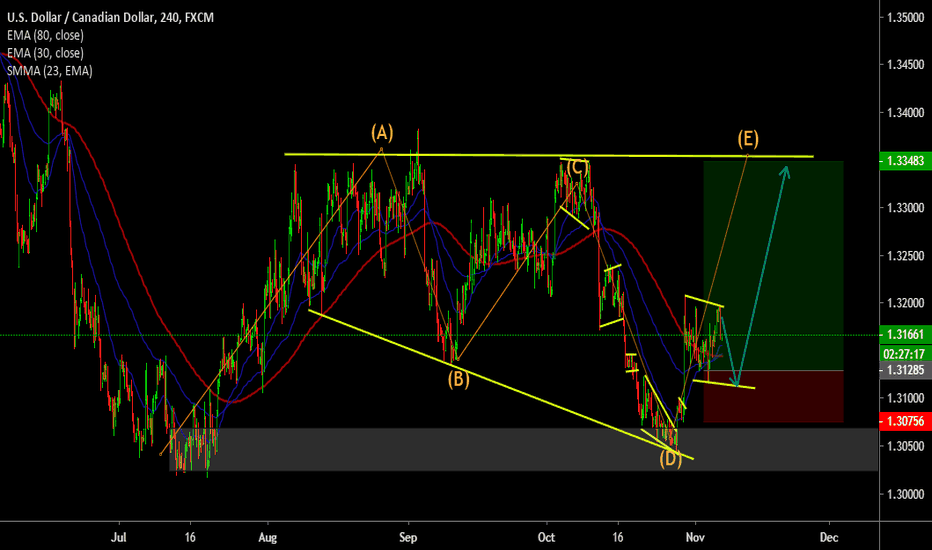Select the dark red stop-loss zone
Image resolution: width=932 pixels, height=550 pixels.
773,397
